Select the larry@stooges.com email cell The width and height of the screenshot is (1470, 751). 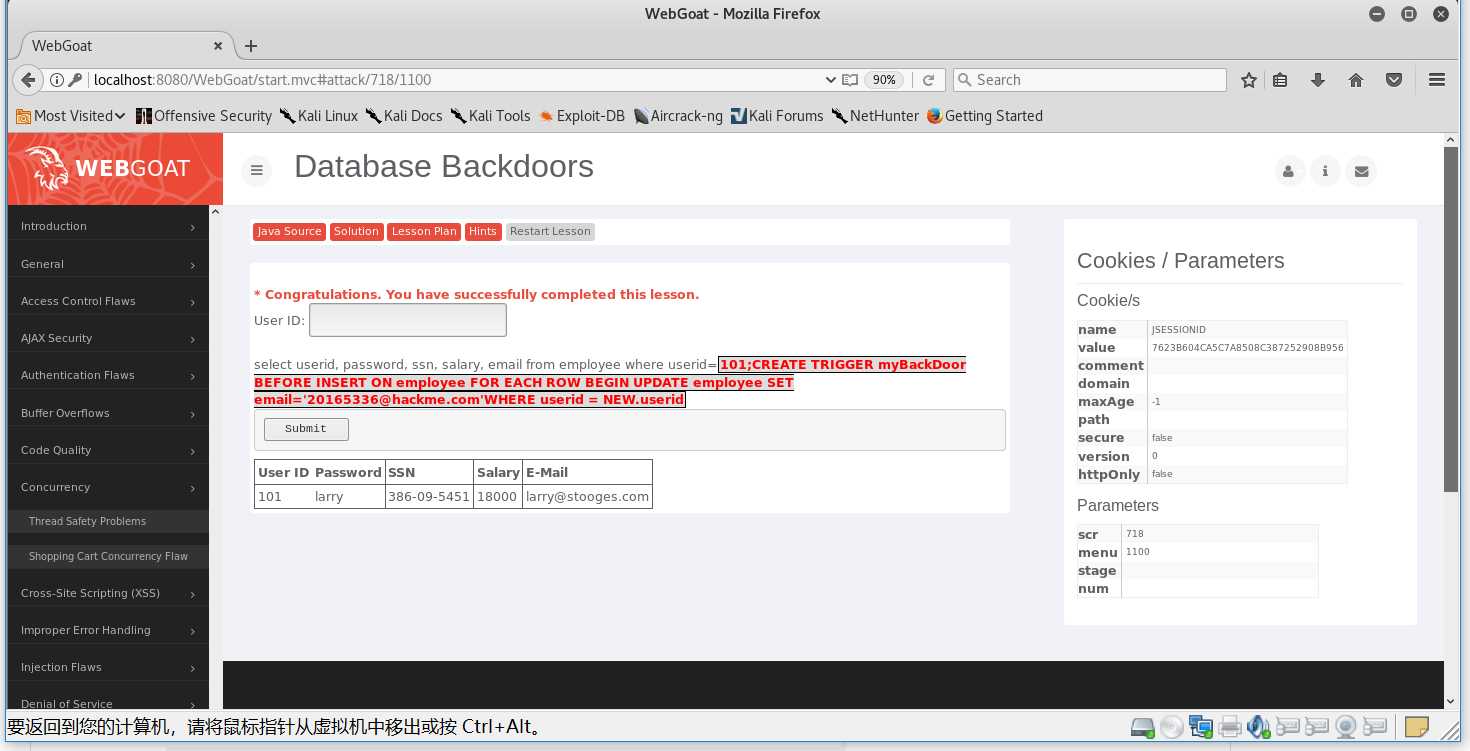click(x=588, y=497)
